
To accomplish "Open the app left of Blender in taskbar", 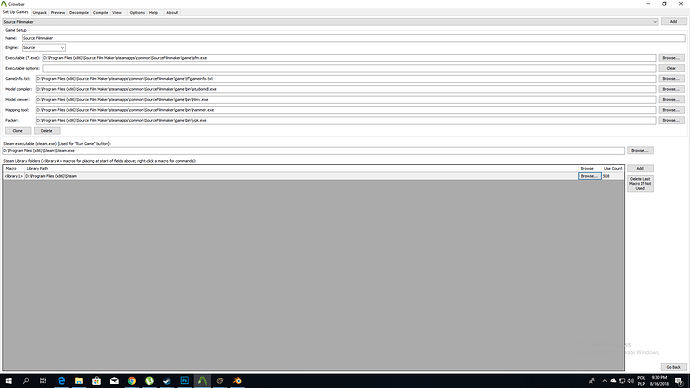I will click(x=220, y=381).
